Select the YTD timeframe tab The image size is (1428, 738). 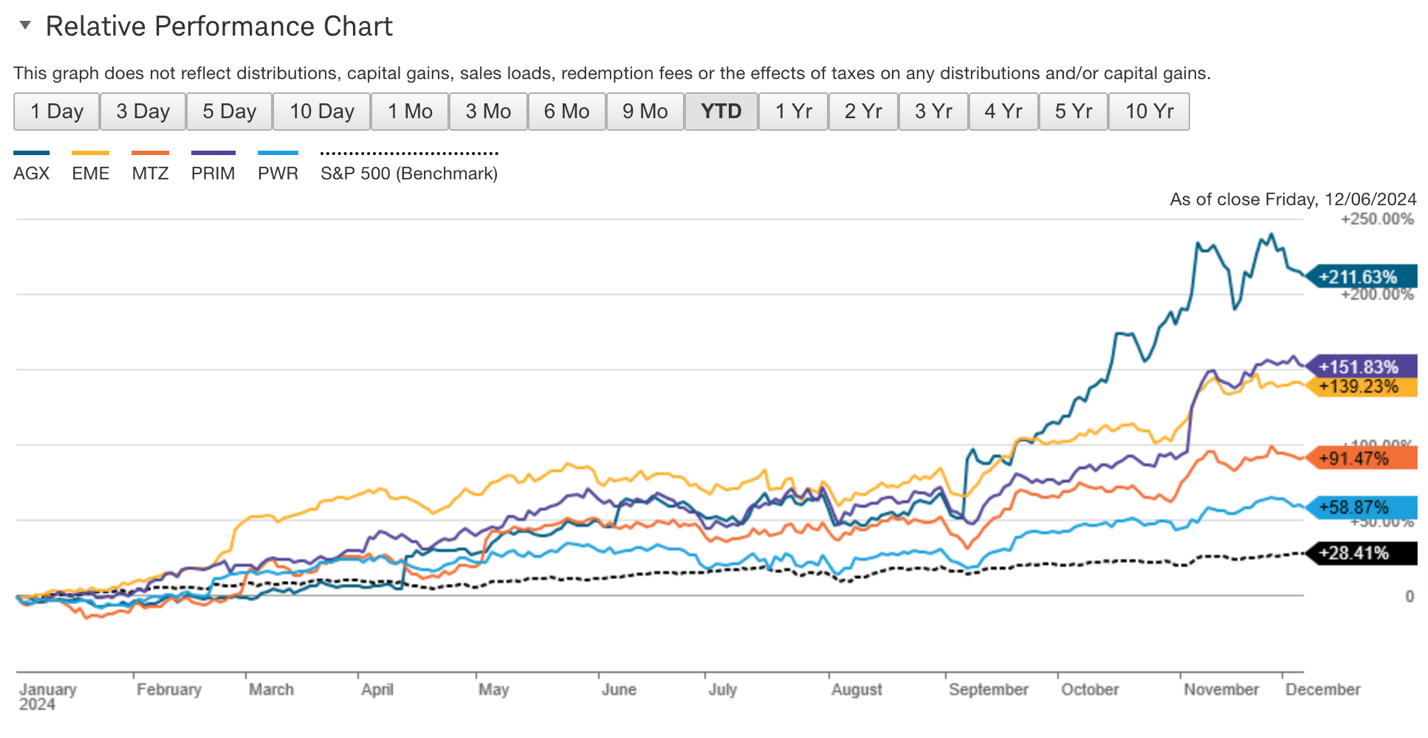coord(721,111)
